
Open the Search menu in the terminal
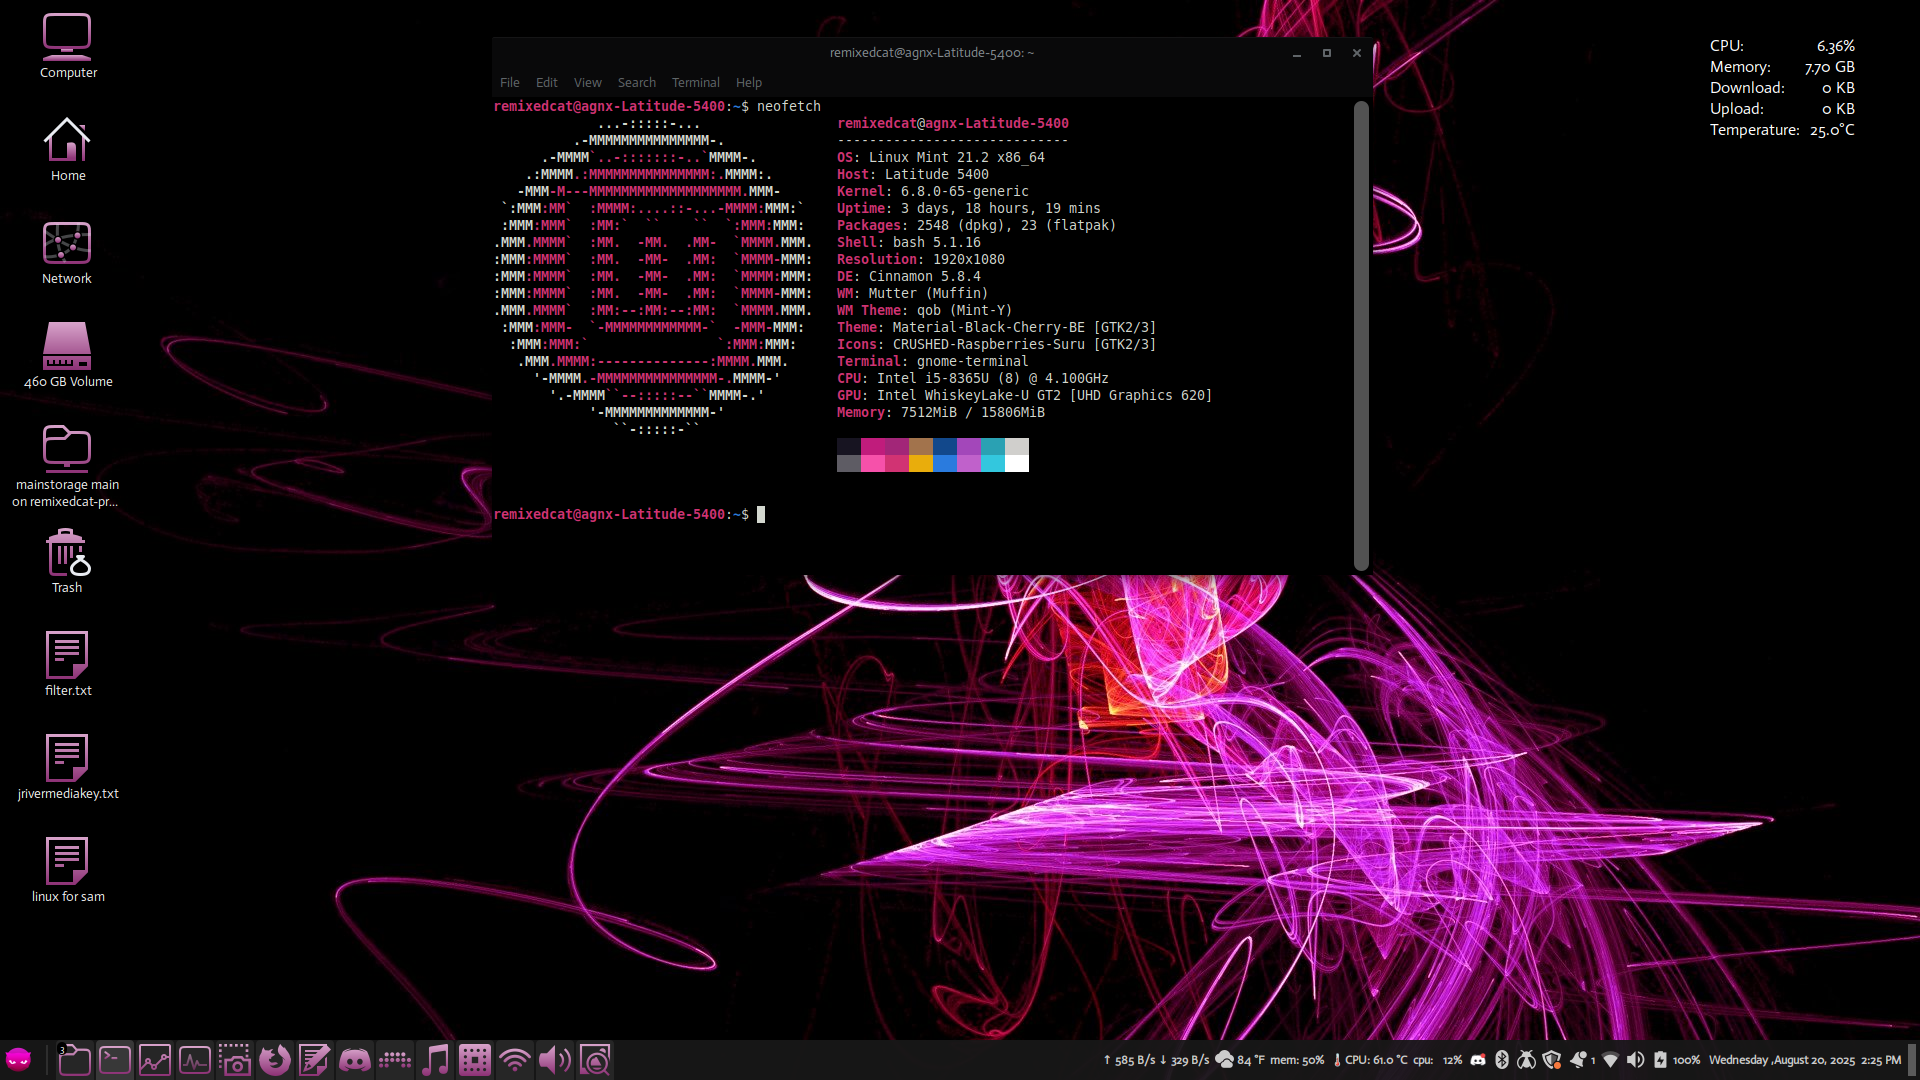pyautogui.click(x=637, y=82)
